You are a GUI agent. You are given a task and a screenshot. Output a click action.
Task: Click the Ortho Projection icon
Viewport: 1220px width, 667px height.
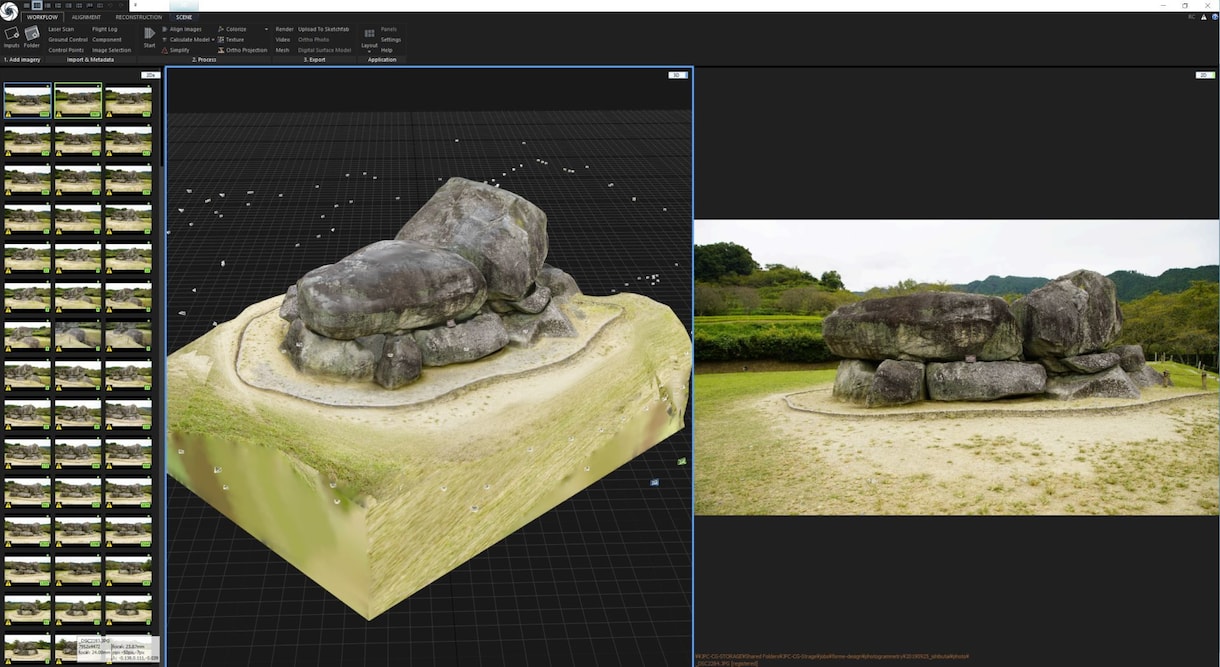click(x=221, y=50)
